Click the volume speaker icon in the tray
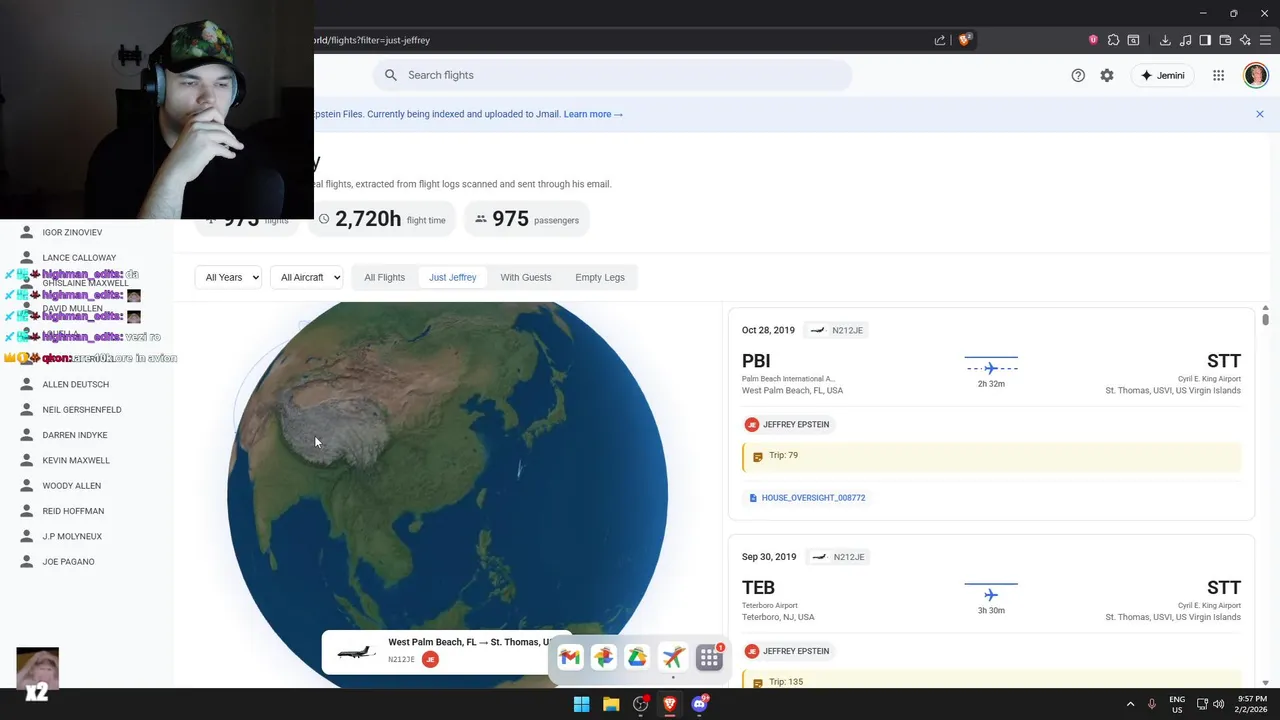This screenshot has height=720, width=1280. pyautogui.click(x=1218, y=704)
